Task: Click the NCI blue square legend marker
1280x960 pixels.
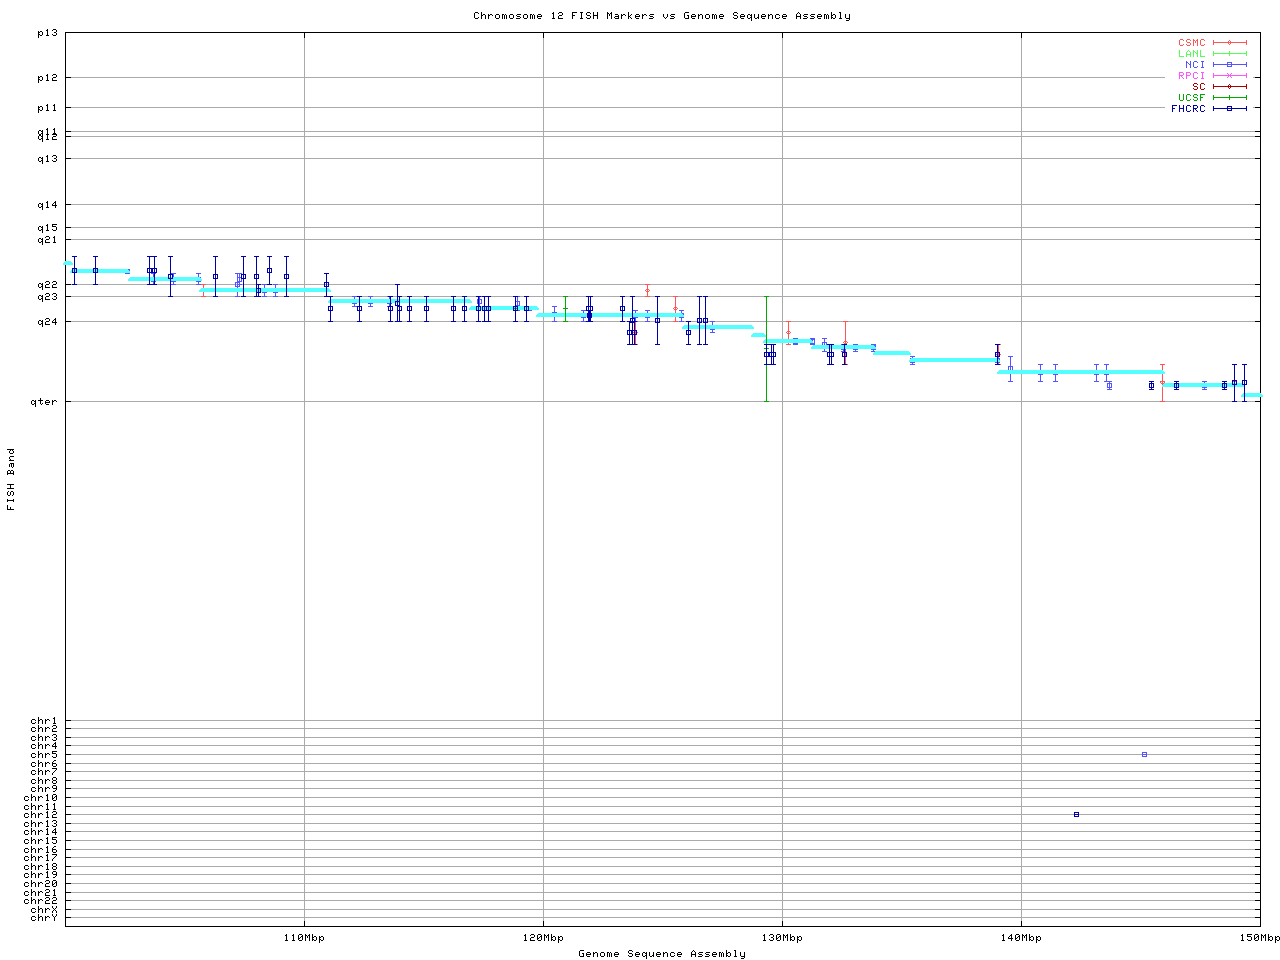Action: 1229,65
